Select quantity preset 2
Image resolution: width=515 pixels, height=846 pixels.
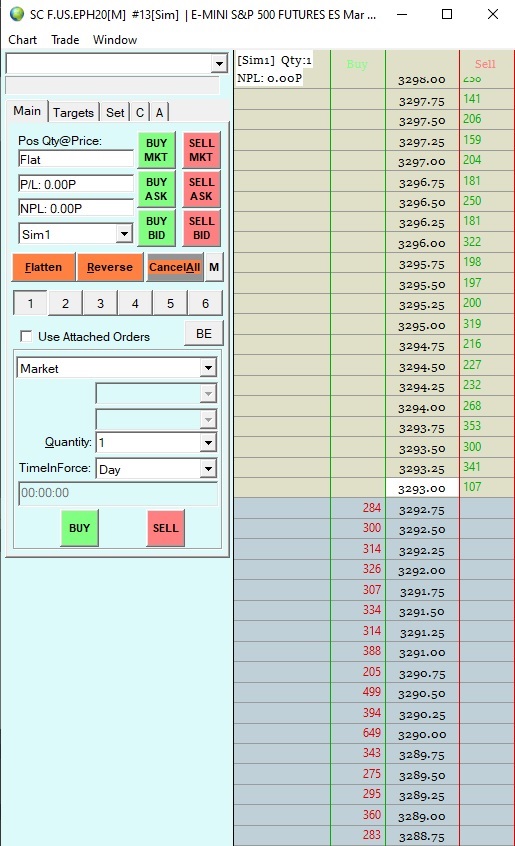(65, 303)
